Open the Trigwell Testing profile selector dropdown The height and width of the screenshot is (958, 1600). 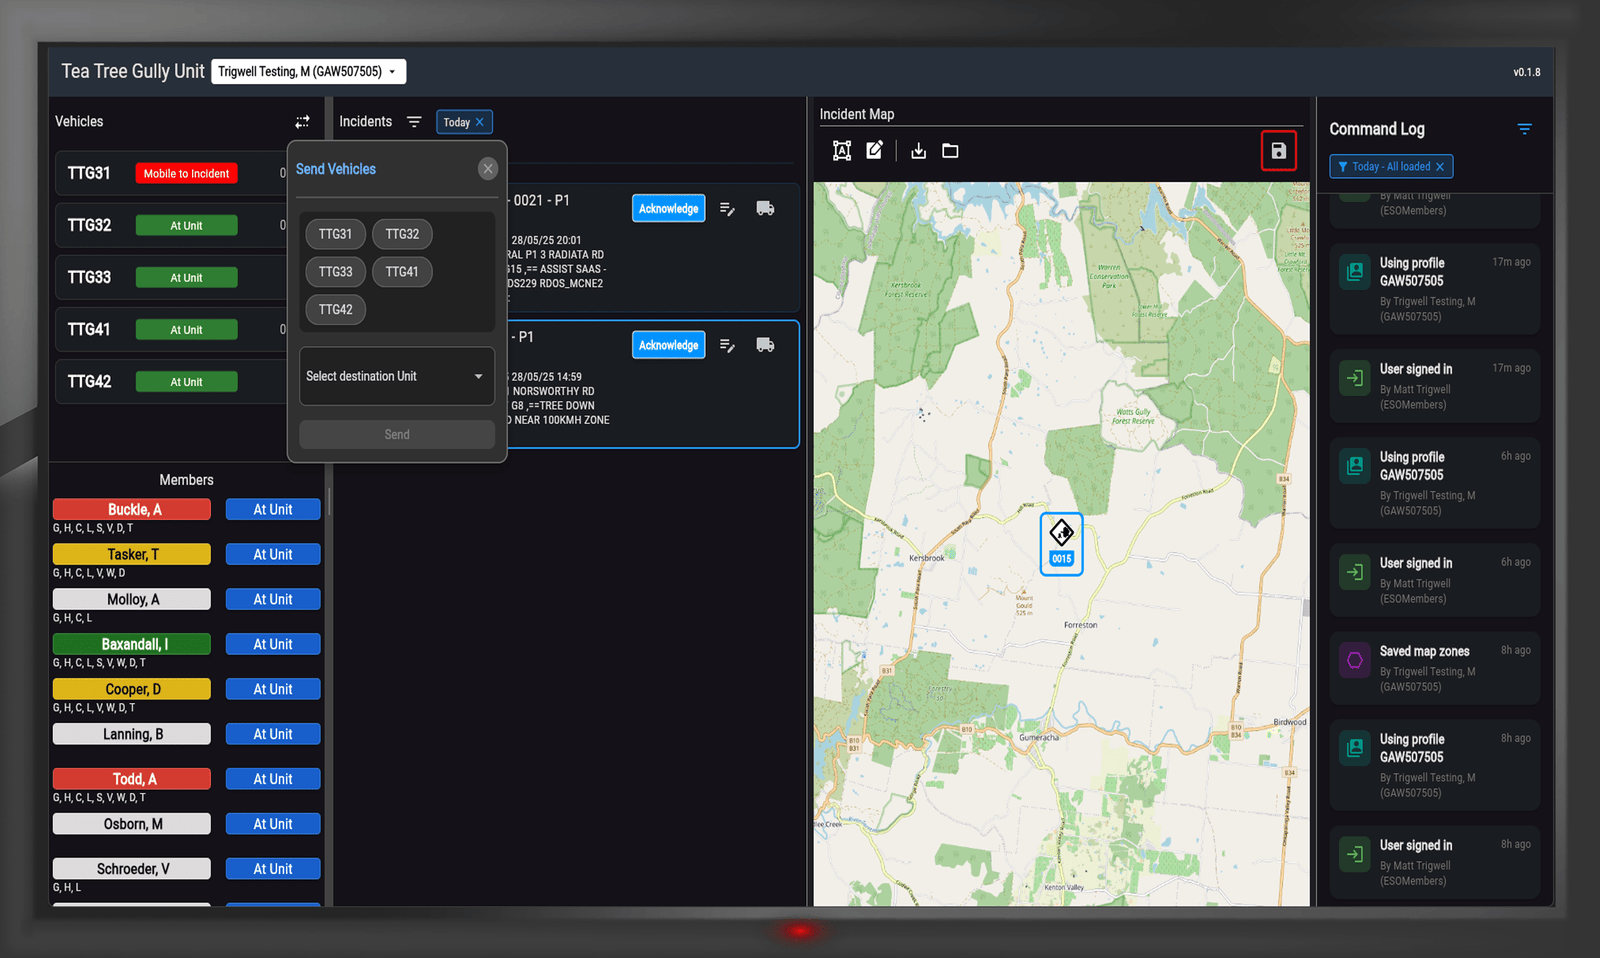pos(308,71)
